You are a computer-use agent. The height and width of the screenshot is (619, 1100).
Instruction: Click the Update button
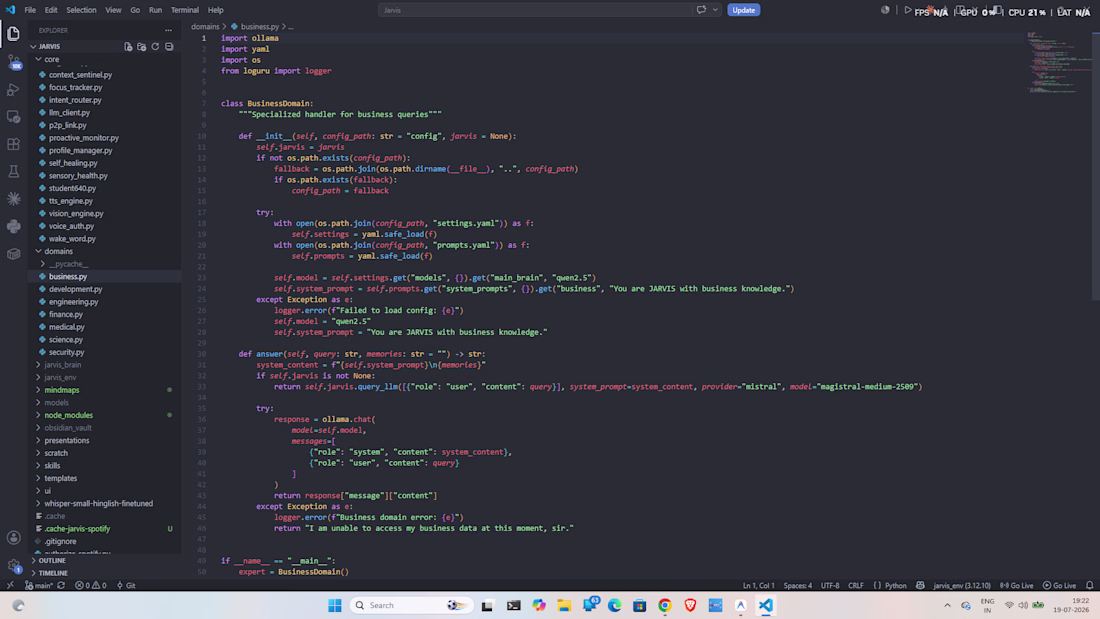coord(744,10)
